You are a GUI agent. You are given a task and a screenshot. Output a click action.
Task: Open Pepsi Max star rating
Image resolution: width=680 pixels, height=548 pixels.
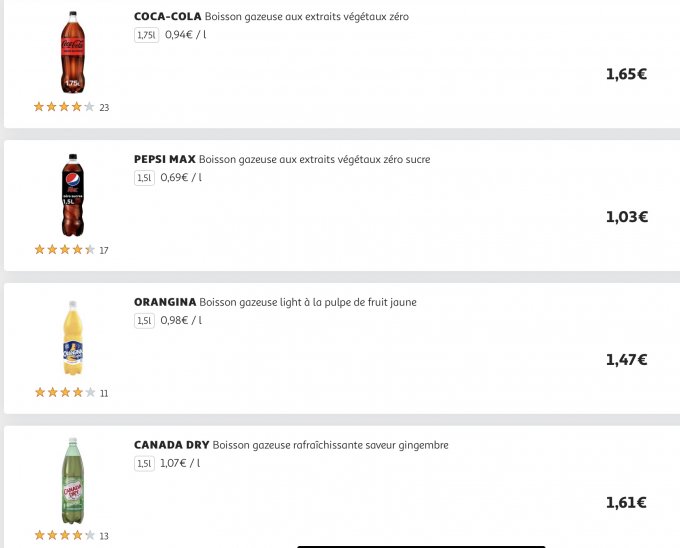pyautogui.click(x=64, y=250)
